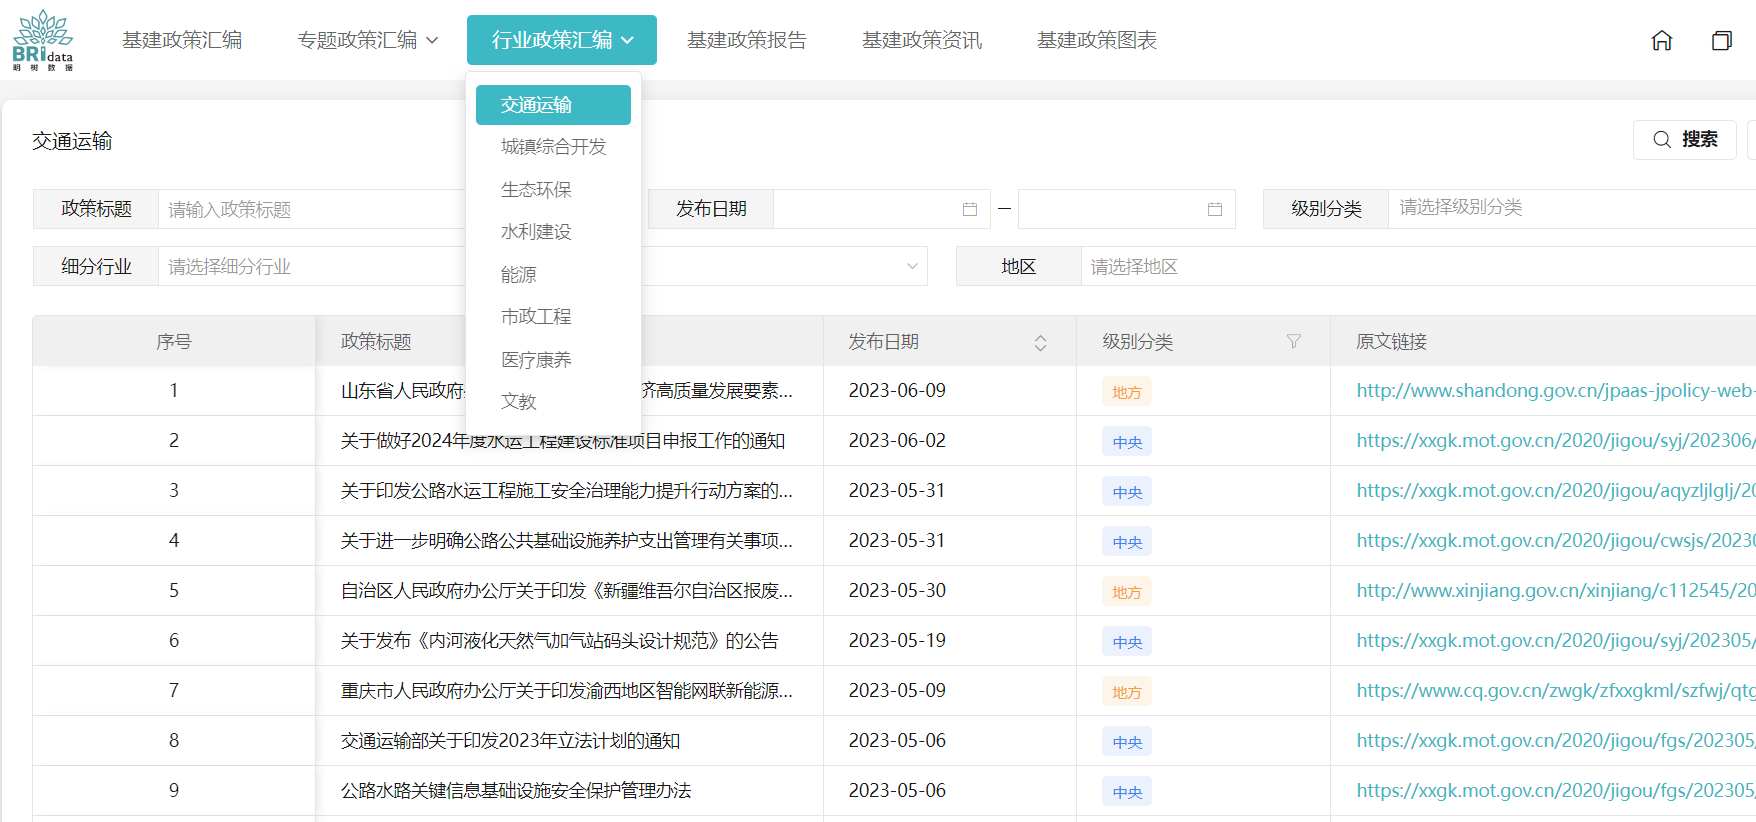Viewport: 1756px width, 822px height.
Task: Click 地方 tag in row 7
Action: (x=1127, y=692)
